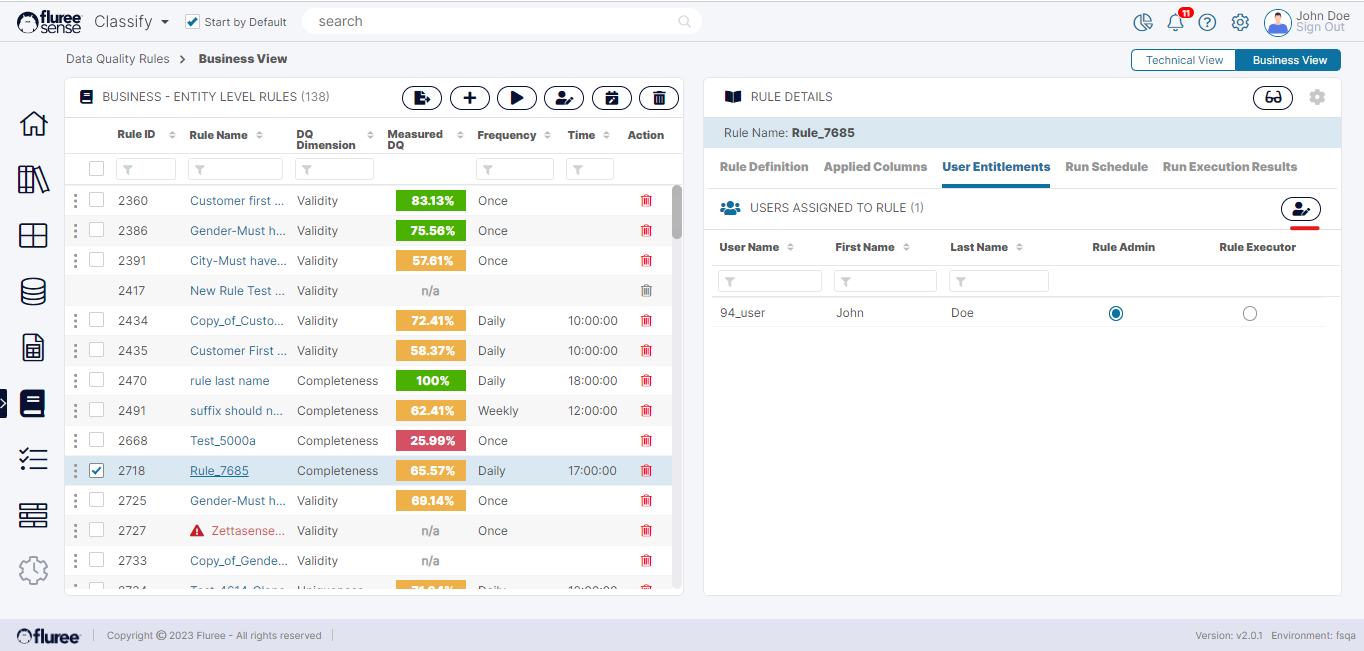This screenshot has height=651, width=1364.
Task: Click the glasses view icon in Rule Details
Action: point(1273,97)
